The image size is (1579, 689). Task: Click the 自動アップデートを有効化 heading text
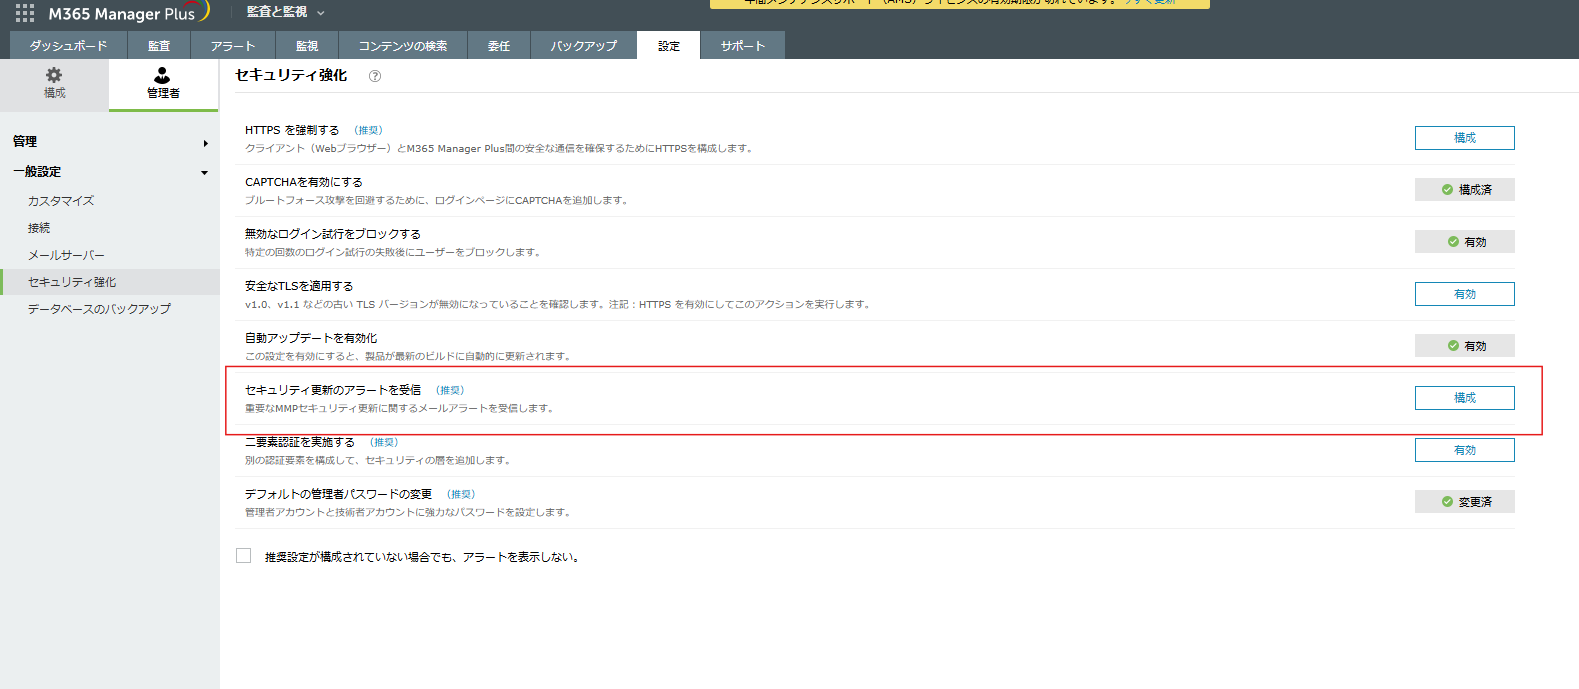(x=311, y=338)
